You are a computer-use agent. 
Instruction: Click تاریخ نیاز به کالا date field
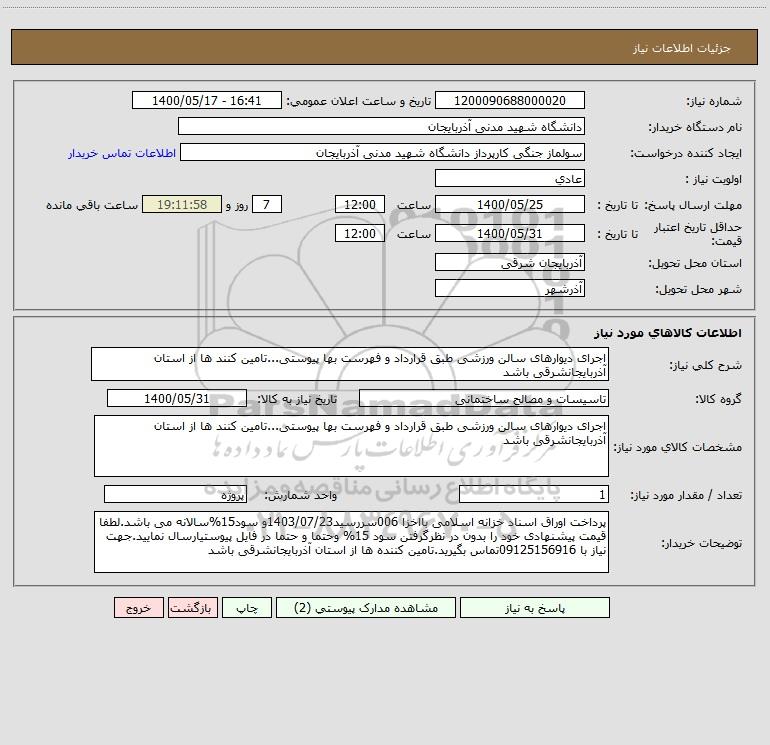pos(177,398)
